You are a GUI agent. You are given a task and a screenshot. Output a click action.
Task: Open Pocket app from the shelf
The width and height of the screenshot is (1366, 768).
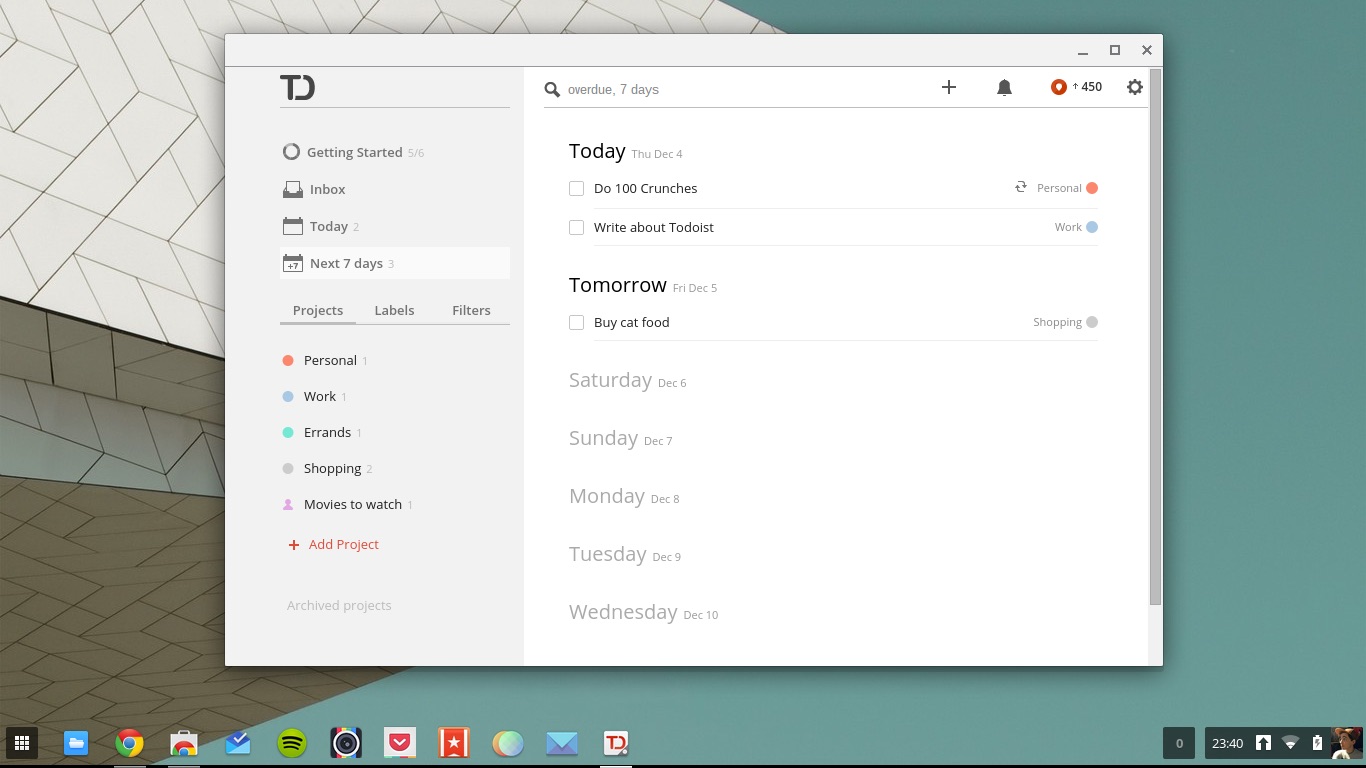pos(400,743)
